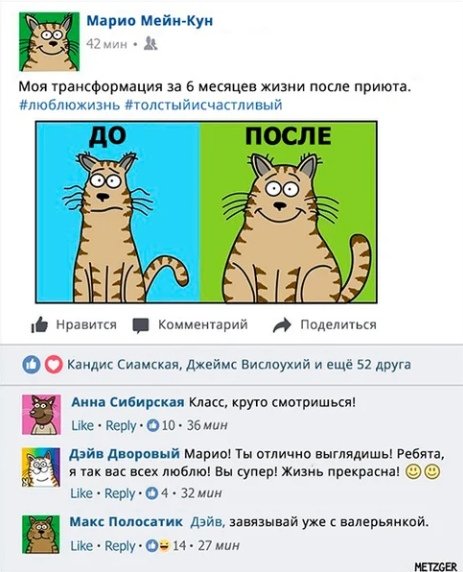Reply to Макс Полосатик's comment
This screenshot has width=463, height=572.
120,546
